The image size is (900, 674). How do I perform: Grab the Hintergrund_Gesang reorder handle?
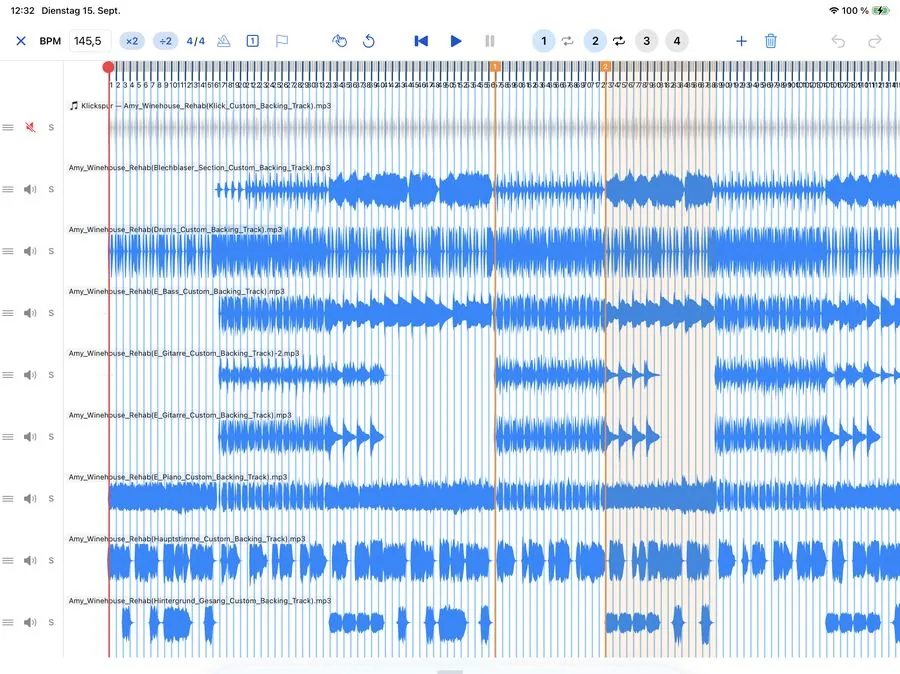[8, 622]
